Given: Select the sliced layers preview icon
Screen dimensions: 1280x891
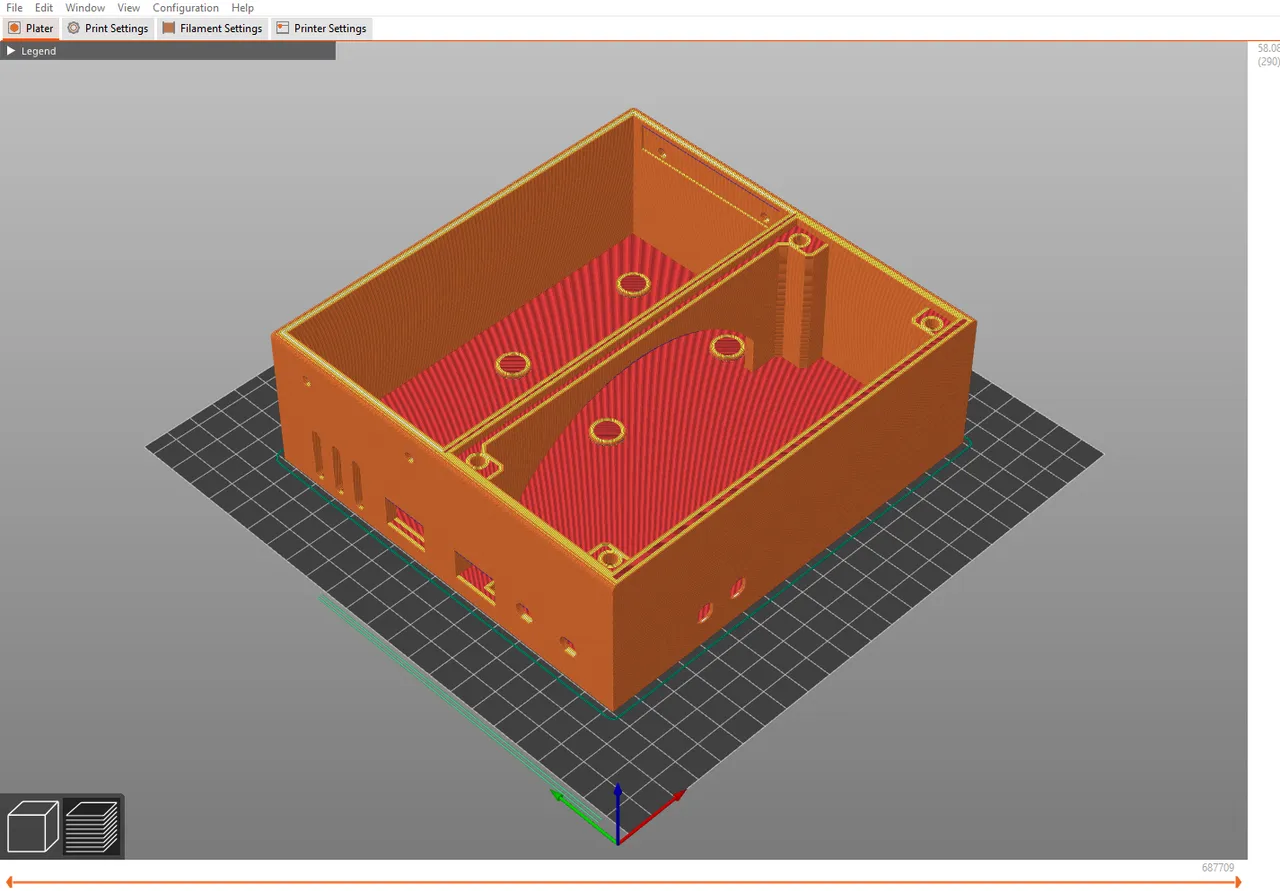Looking at the screenshot, I should pyautogui.click(x=92, y=826).
